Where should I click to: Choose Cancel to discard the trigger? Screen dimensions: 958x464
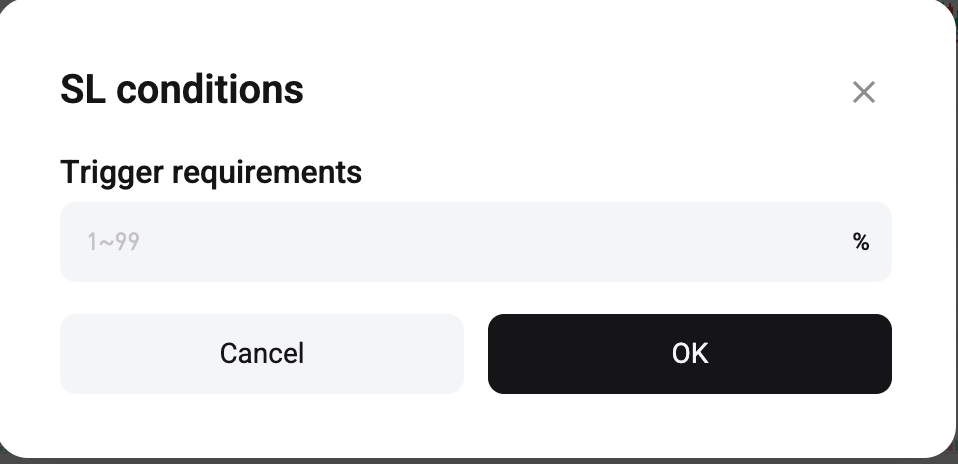point(262,354)
